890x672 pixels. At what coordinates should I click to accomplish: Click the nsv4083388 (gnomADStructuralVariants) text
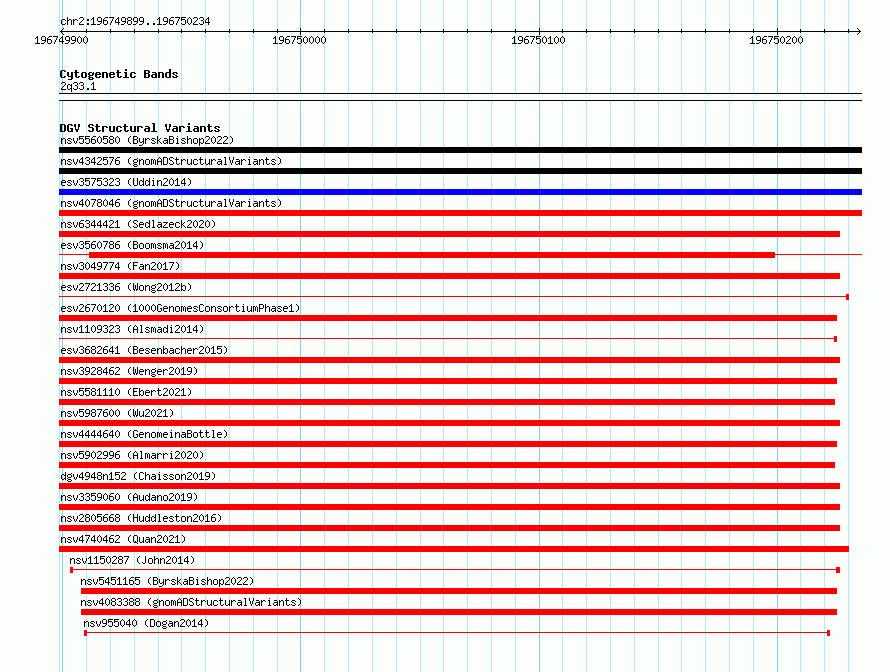pos(191,602)
